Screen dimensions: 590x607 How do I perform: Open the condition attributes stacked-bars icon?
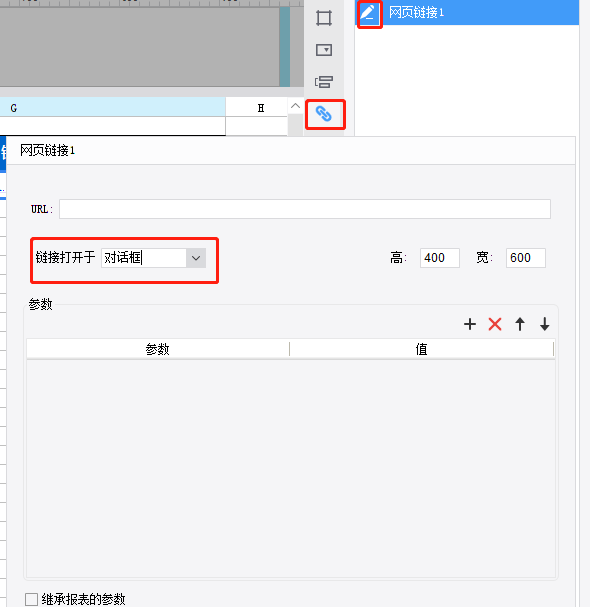[x=324, y=82]
